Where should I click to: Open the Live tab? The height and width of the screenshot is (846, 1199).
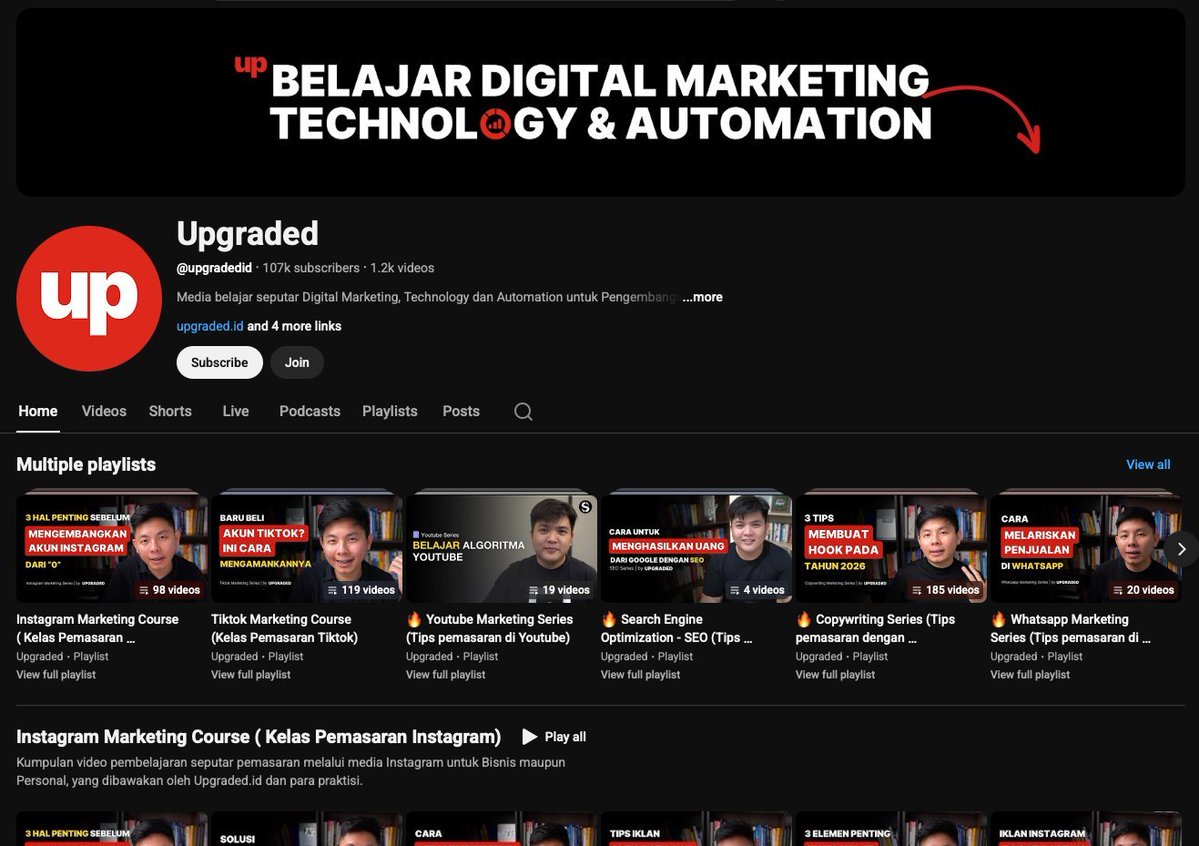236,411
